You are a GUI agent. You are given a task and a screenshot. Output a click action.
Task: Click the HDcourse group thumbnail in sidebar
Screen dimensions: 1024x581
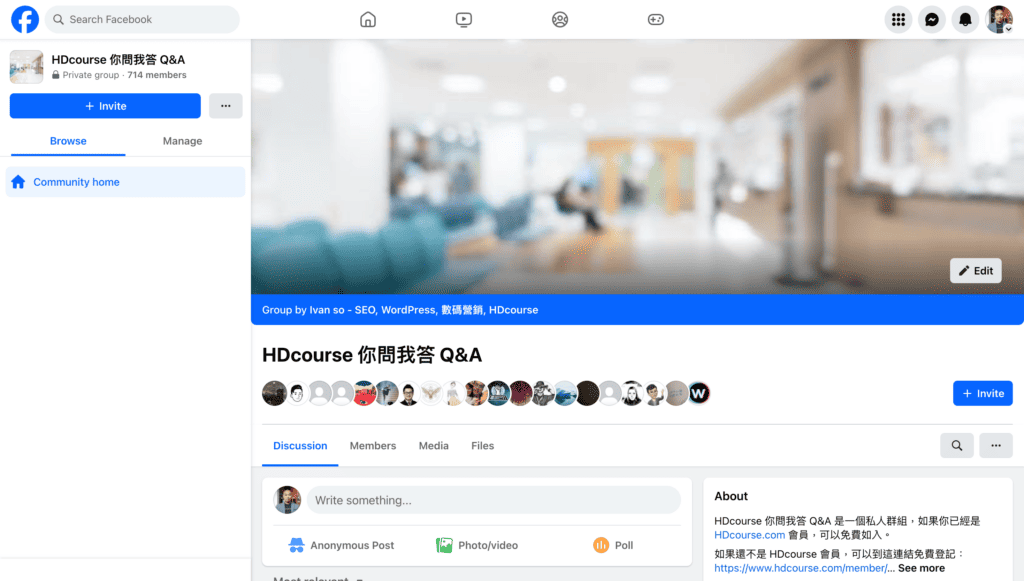[x=27, y=67]
